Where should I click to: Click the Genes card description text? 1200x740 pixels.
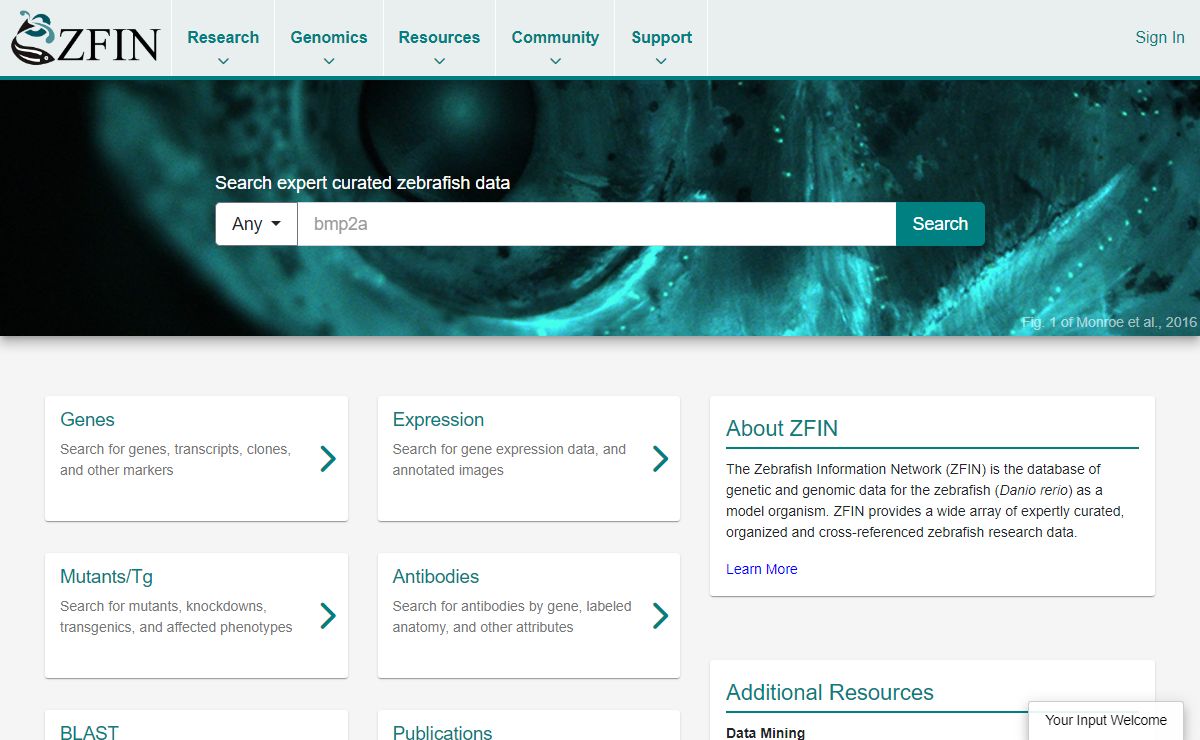[176, 460]
